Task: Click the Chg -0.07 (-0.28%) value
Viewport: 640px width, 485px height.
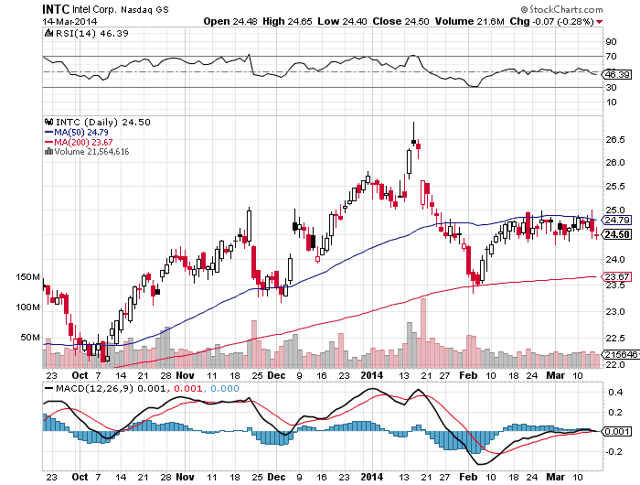Action: (551, 21)
